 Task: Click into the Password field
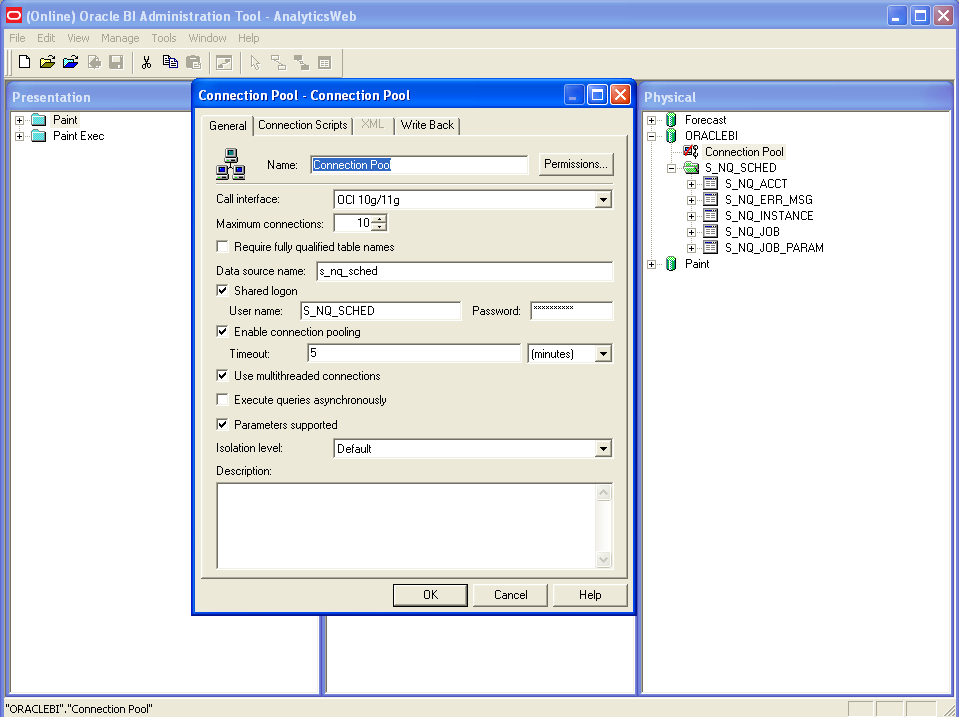571,311
